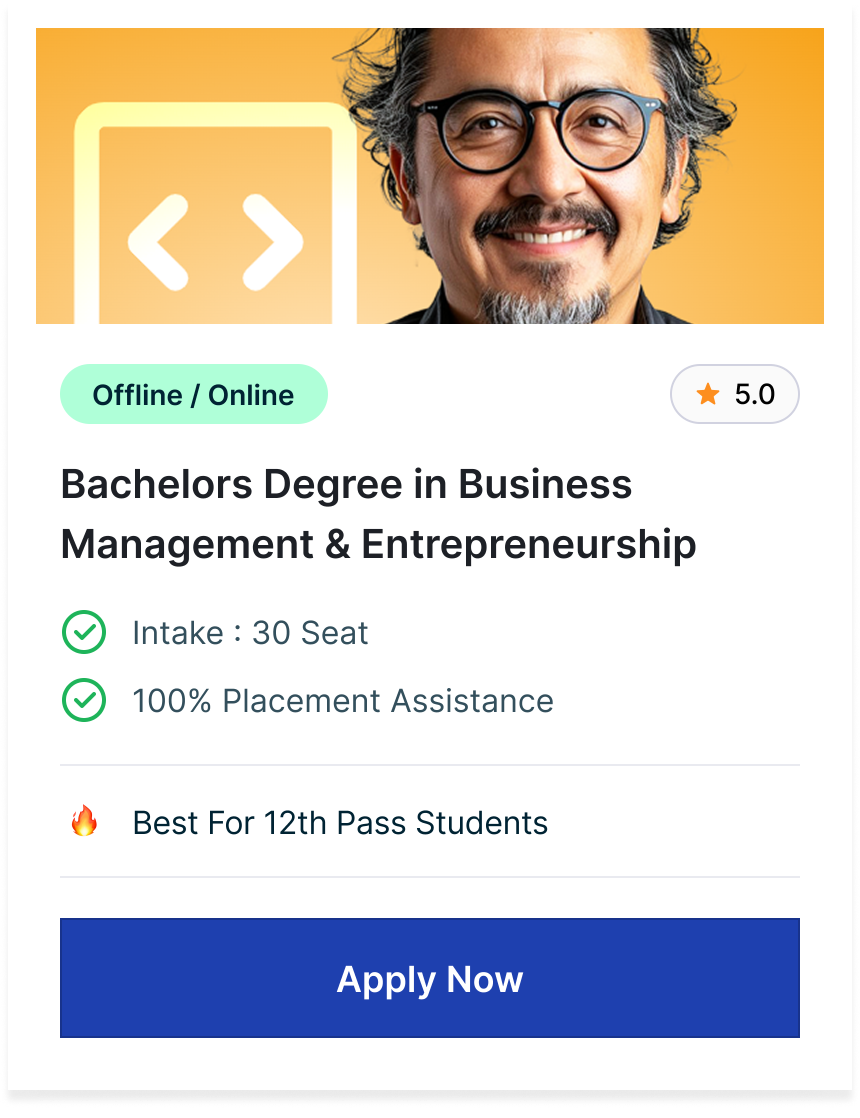
Task: Click the green check beside Placement Assistance
Action: (x=84, y=701)
